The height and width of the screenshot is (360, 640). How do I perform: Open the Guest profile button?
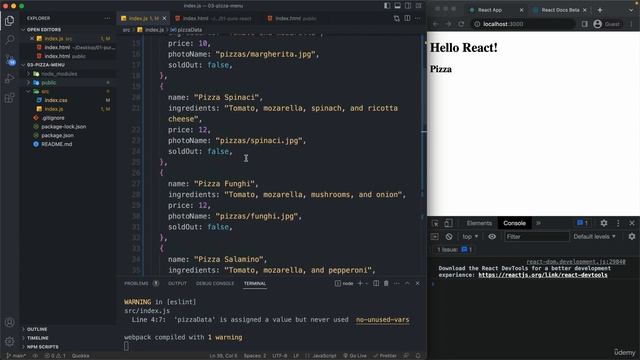tap(607, 24)
